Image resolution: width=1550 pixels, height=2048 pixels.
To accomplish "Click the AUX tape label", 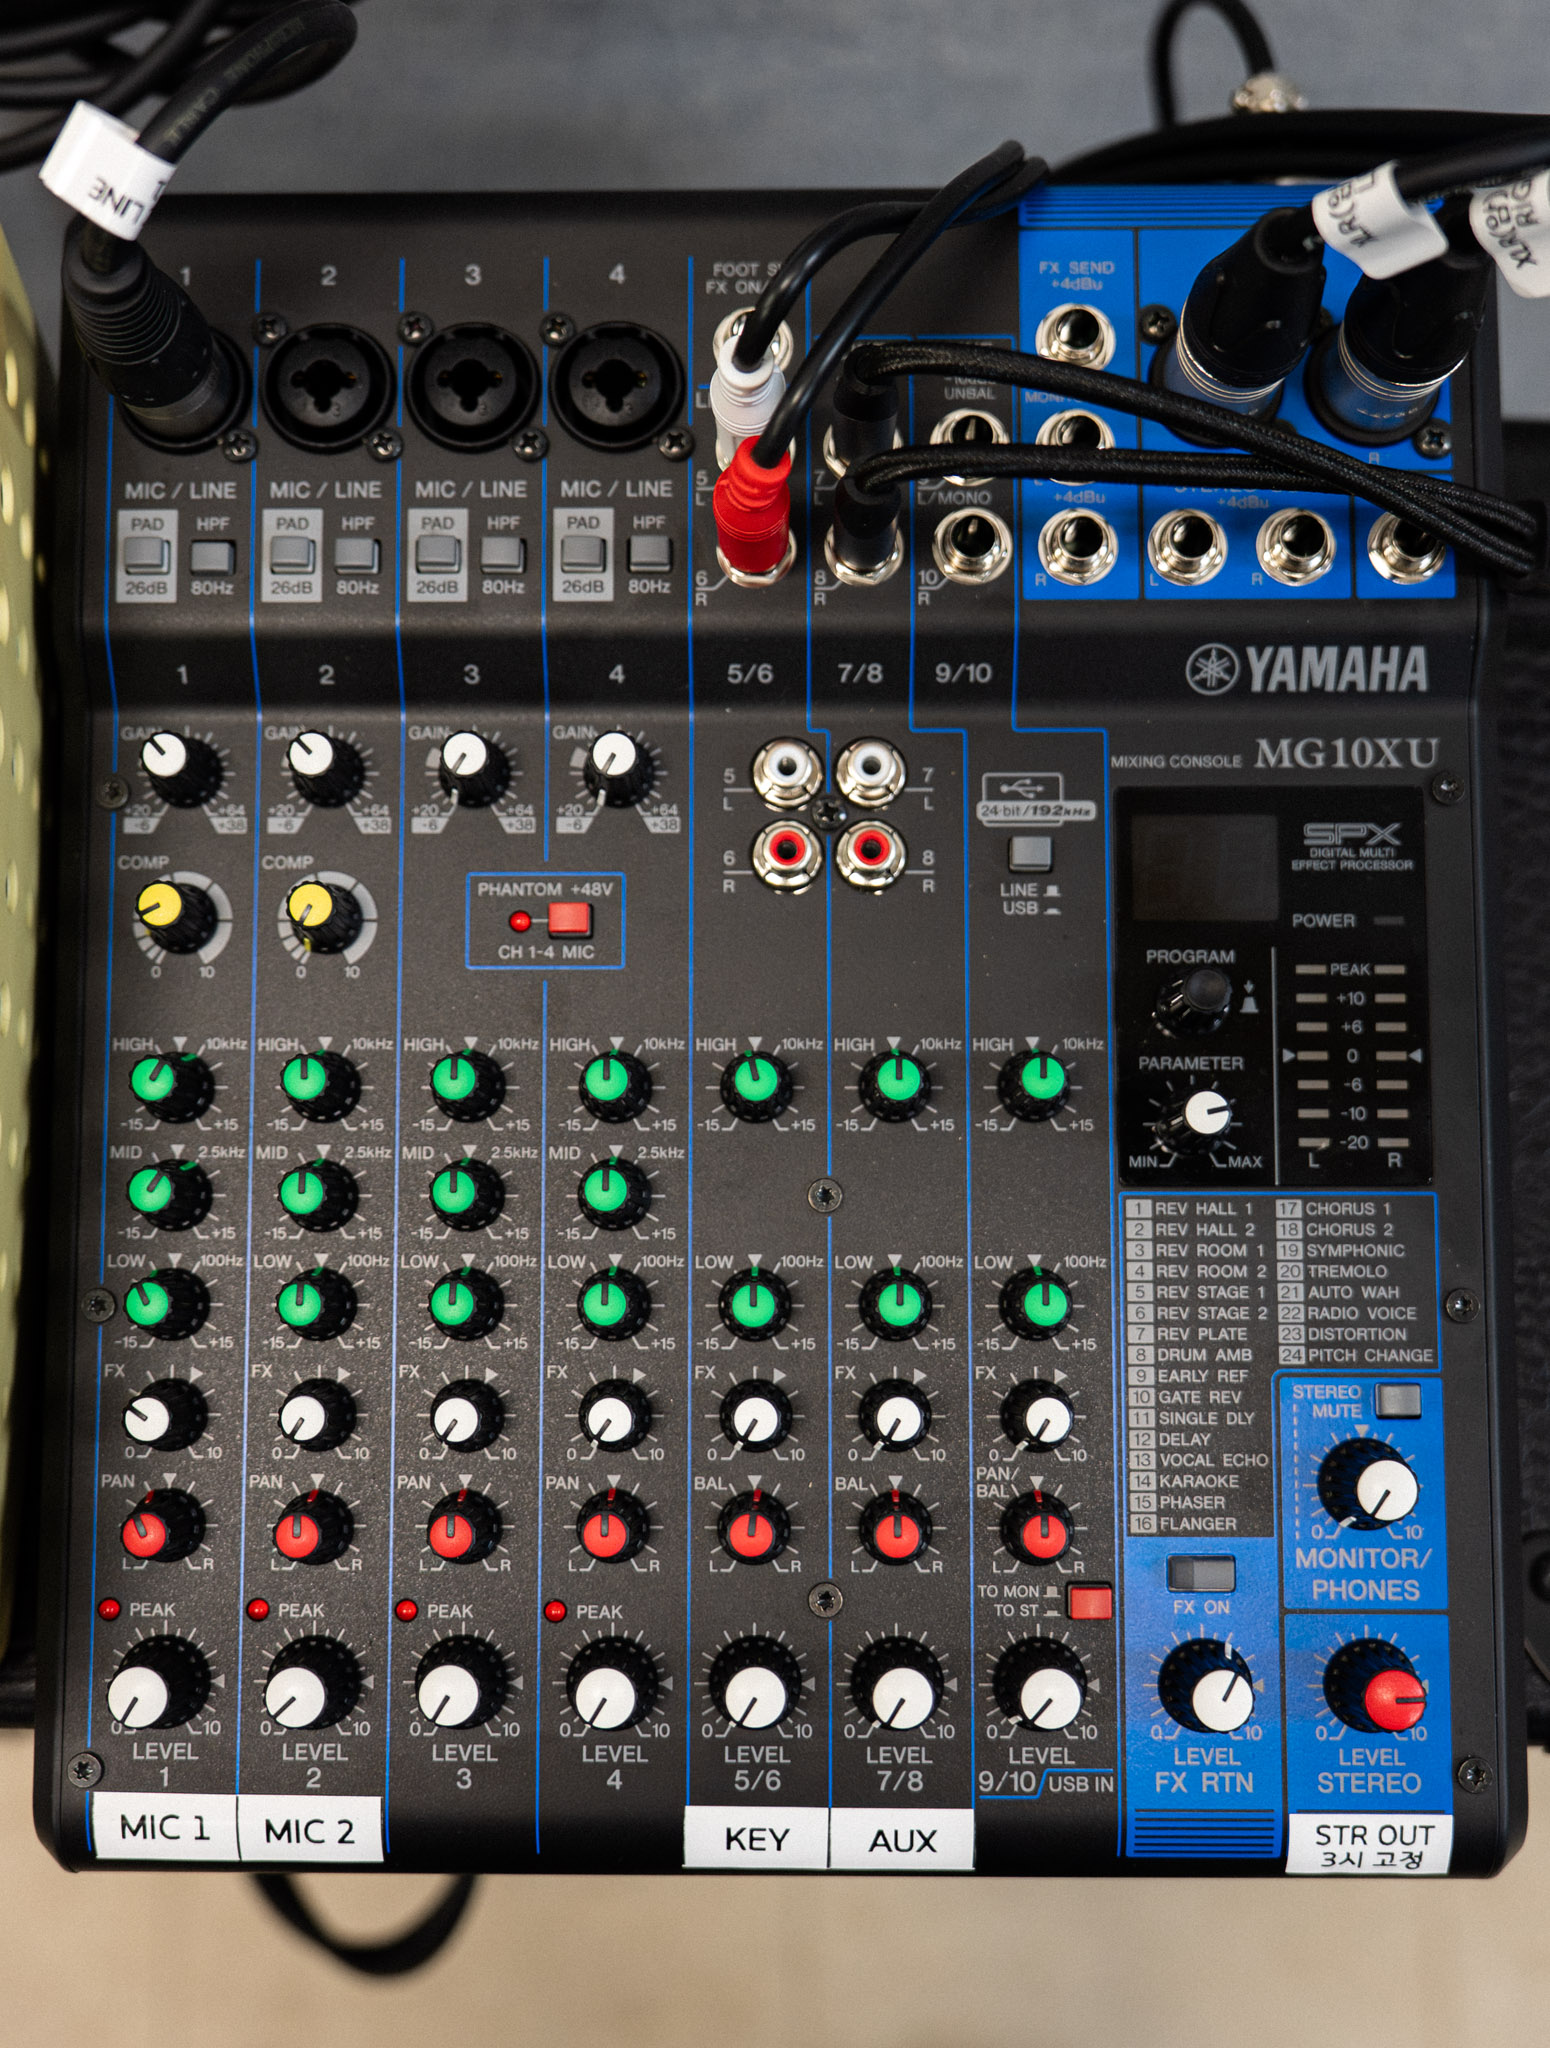I will 902,1839.
